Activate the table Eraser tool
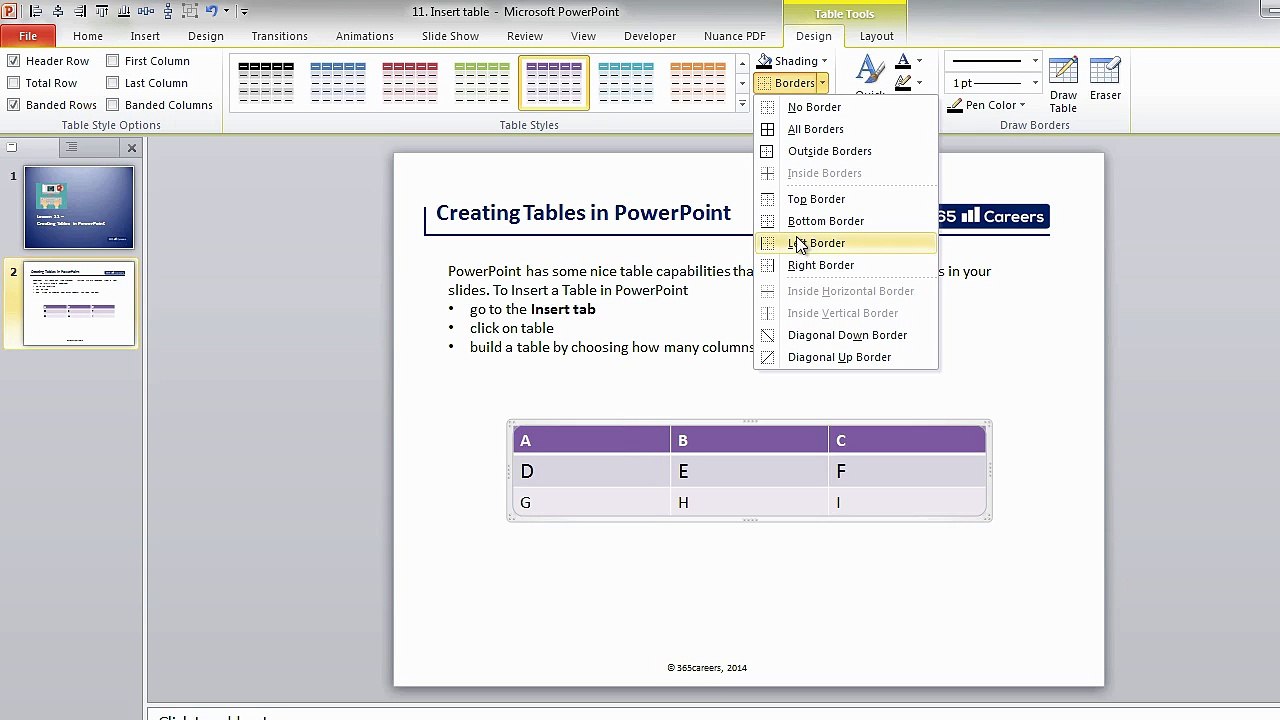This screenshot has height=720, width=1280. point(1105,80)
